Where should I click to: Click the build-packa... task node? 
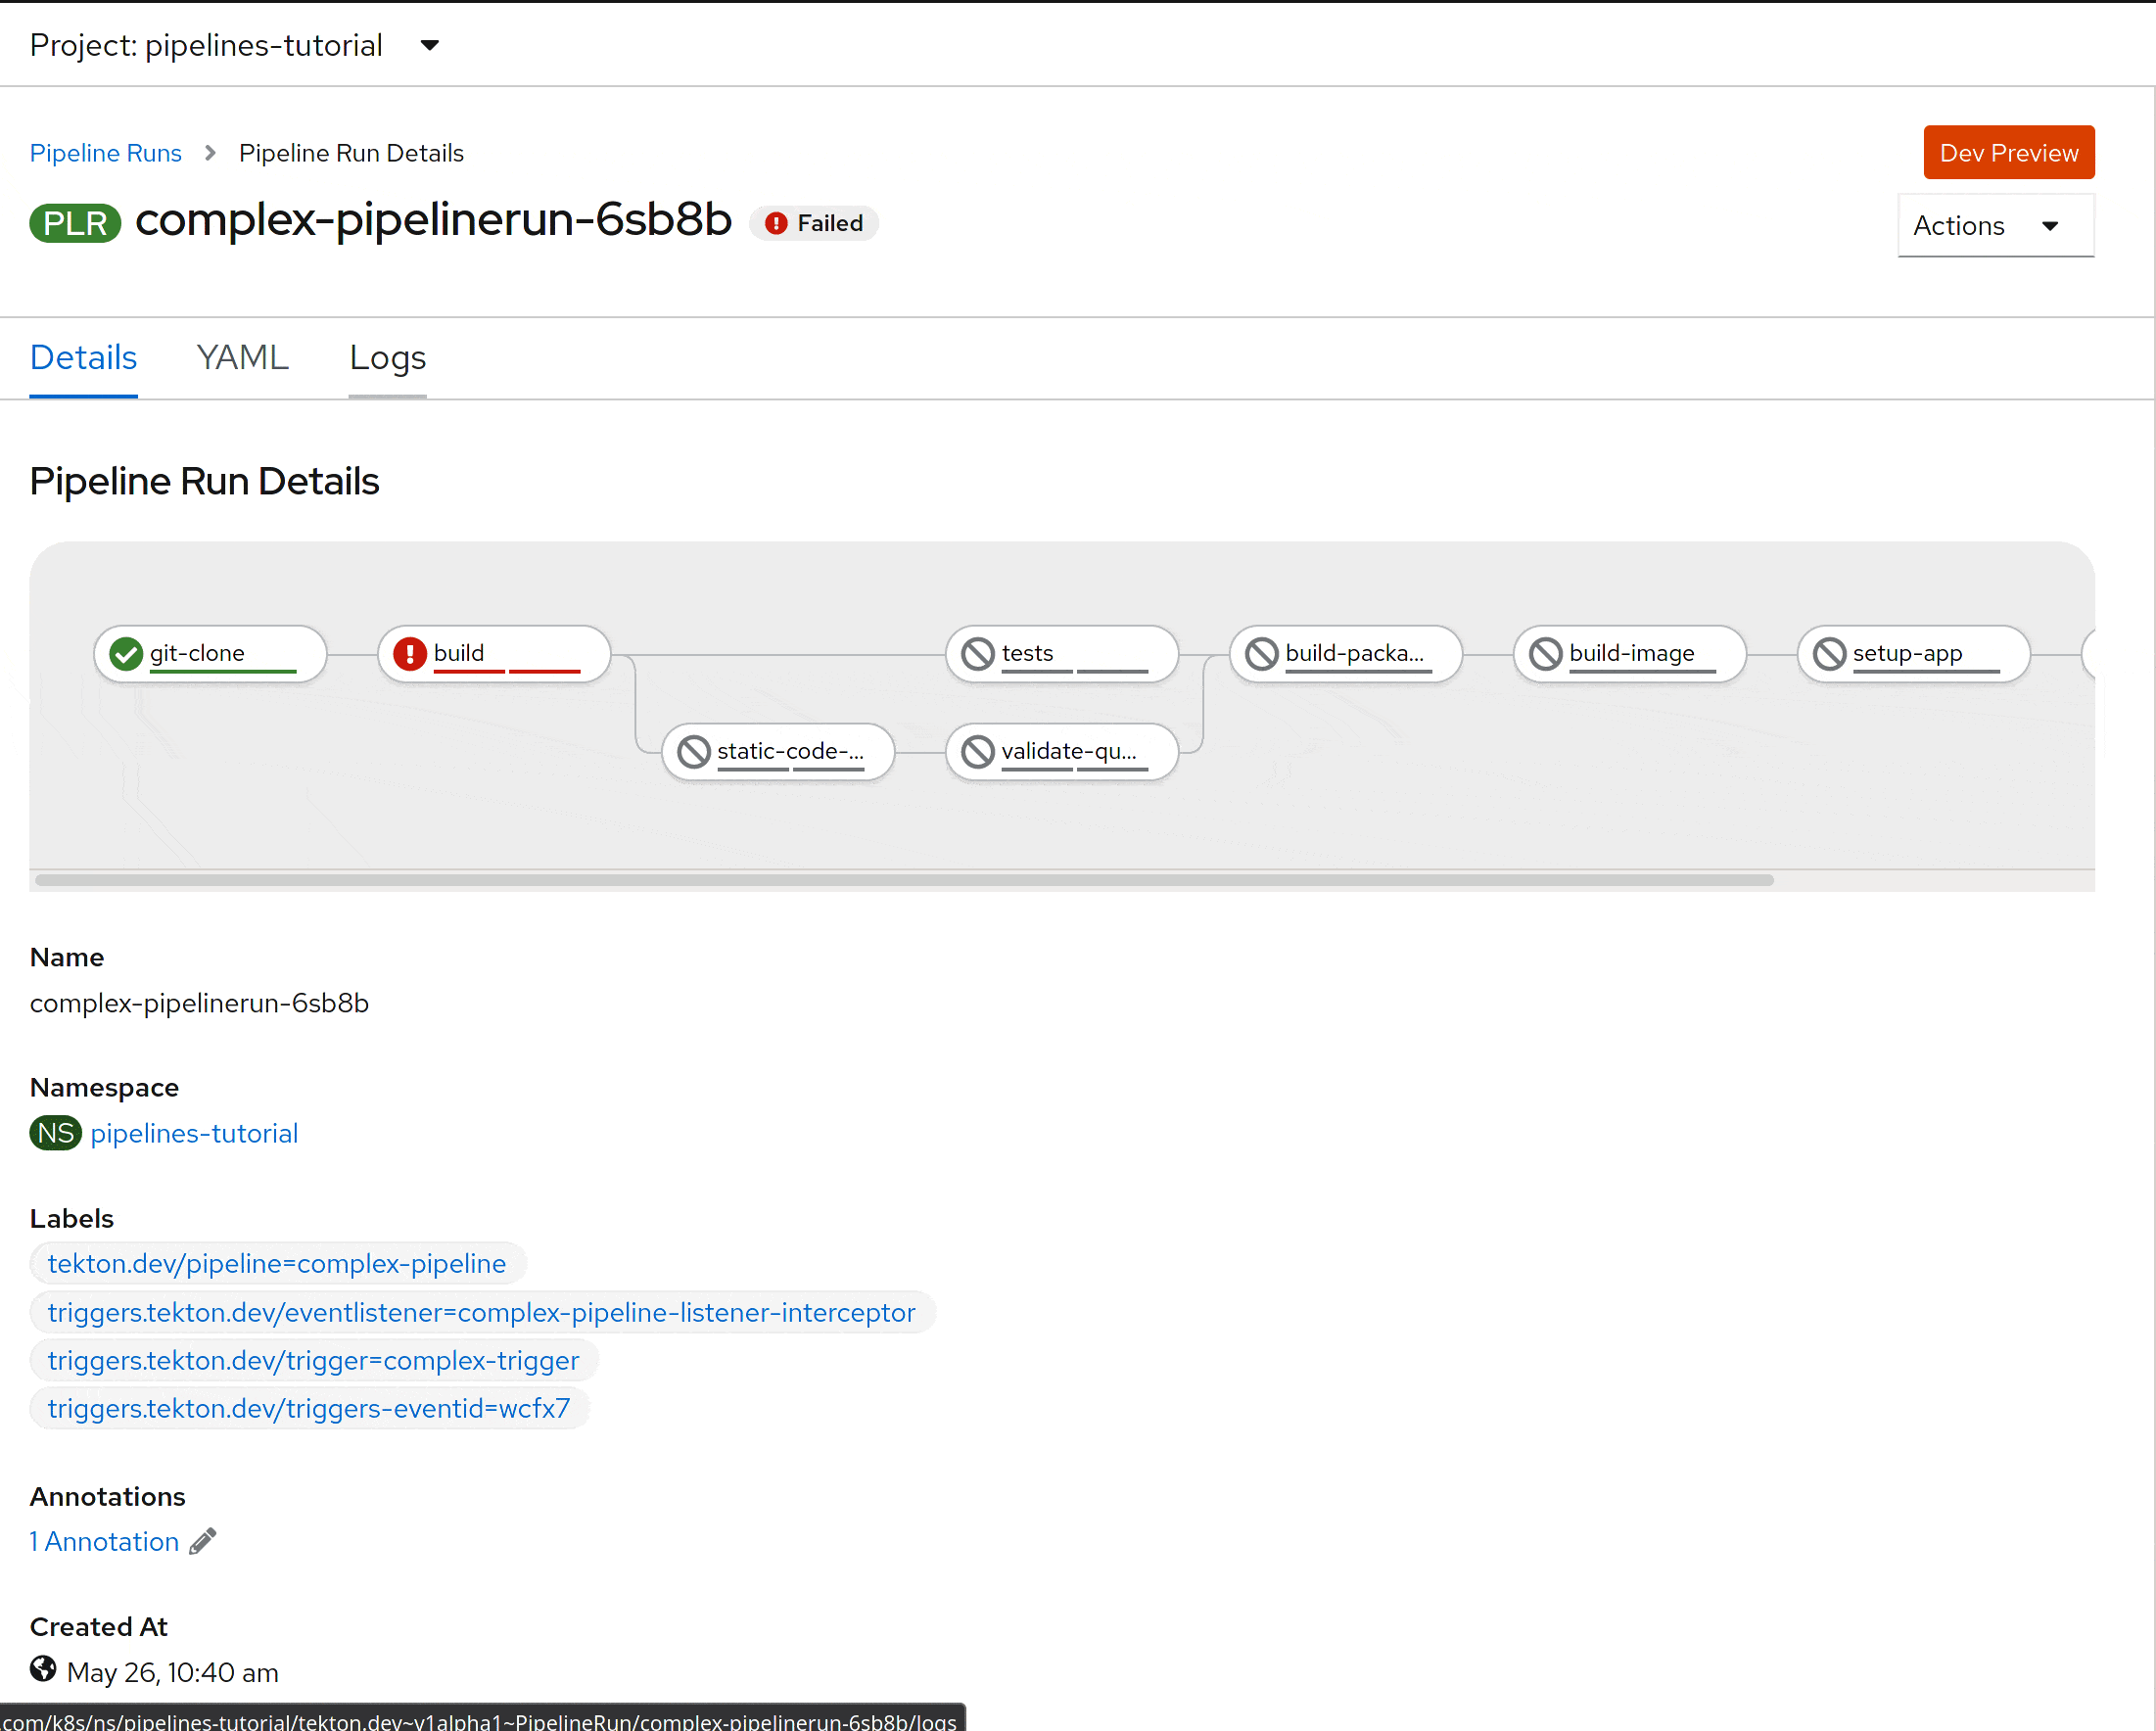tap(1345, 654)
